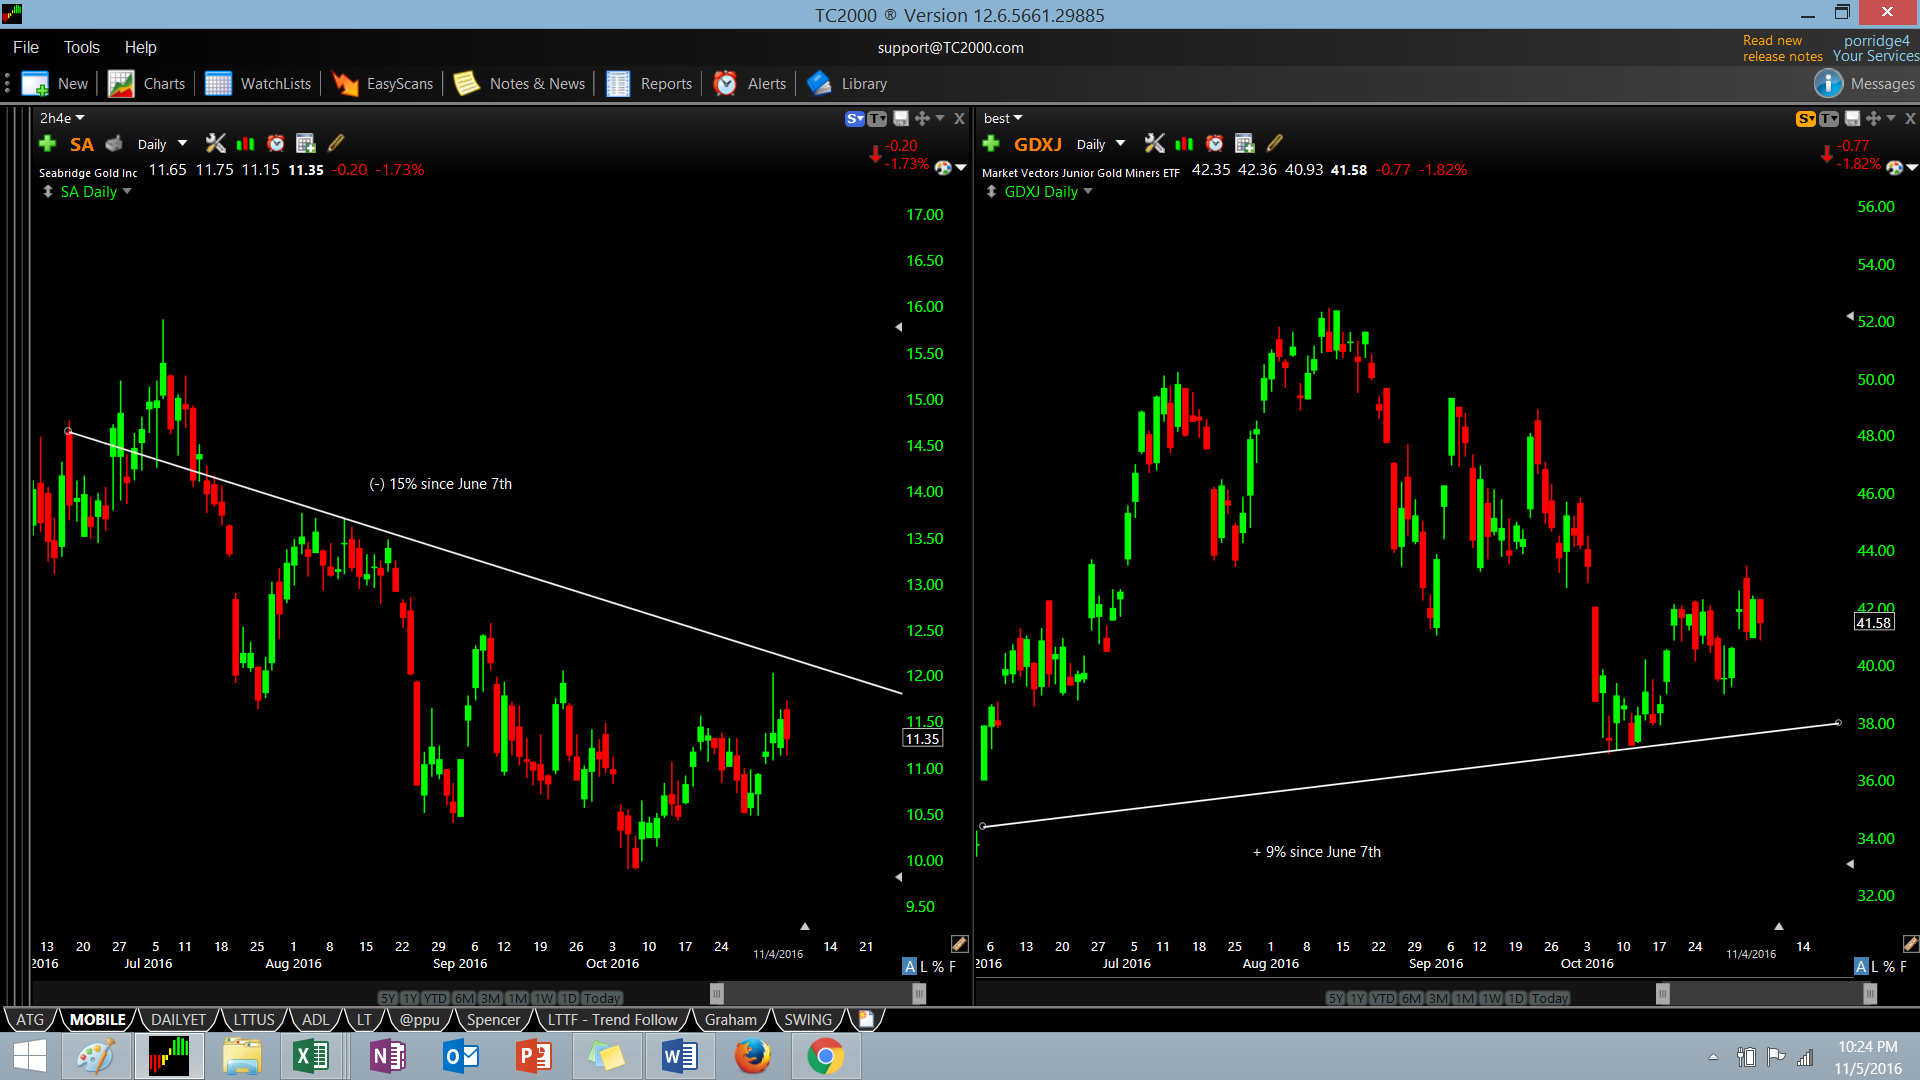The width and height of the screenshot is (1920, 1080).
Task: Expand the '2h4e' layout dropdown
Action: click(x=62, y=118)
